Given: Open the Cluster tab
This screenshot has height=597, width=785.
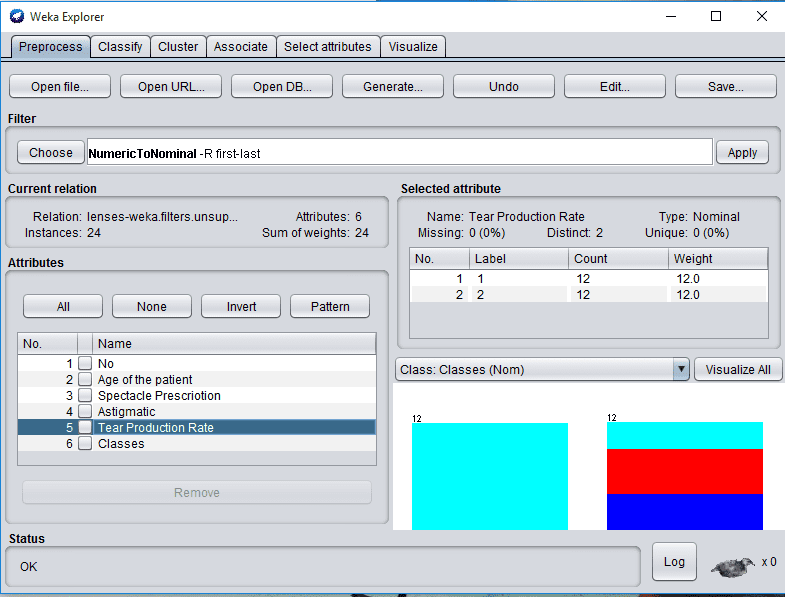Looking at the screenshot, I should click(x=178, y=47).
